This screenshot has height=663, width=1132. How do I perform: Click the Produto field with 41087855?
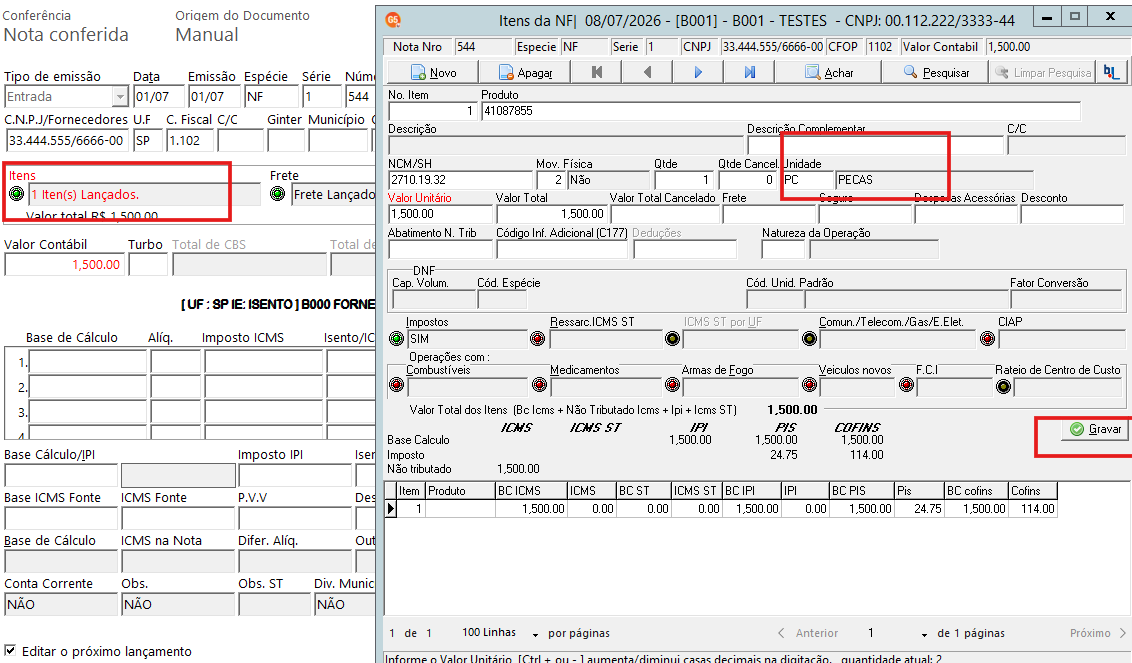coord(781,111)
